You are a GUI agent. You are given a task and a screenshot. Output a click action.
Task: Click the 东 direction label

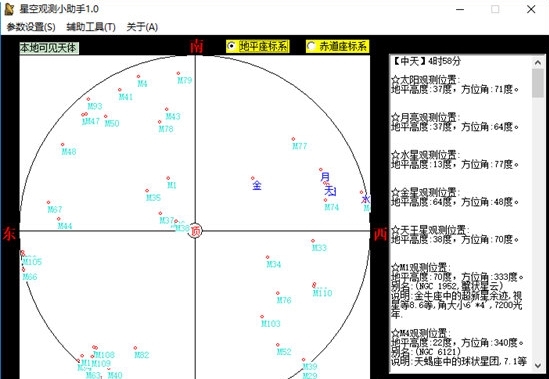(x=9, y=234)
